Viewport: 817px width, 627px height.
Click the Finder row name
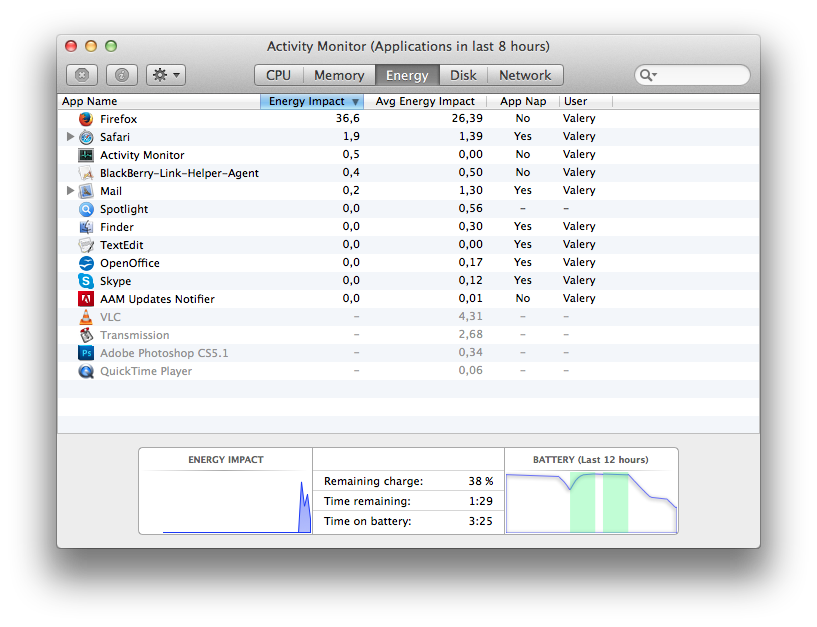click(x=117, y=227)
